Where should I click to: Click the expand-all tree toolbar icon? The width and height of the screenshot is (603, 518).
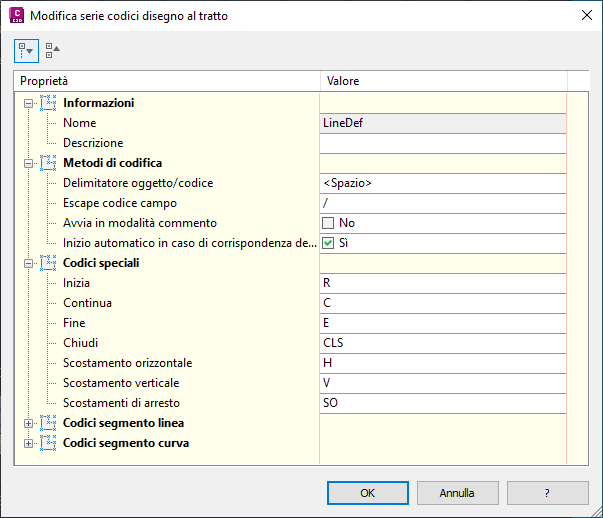[26, 49]
